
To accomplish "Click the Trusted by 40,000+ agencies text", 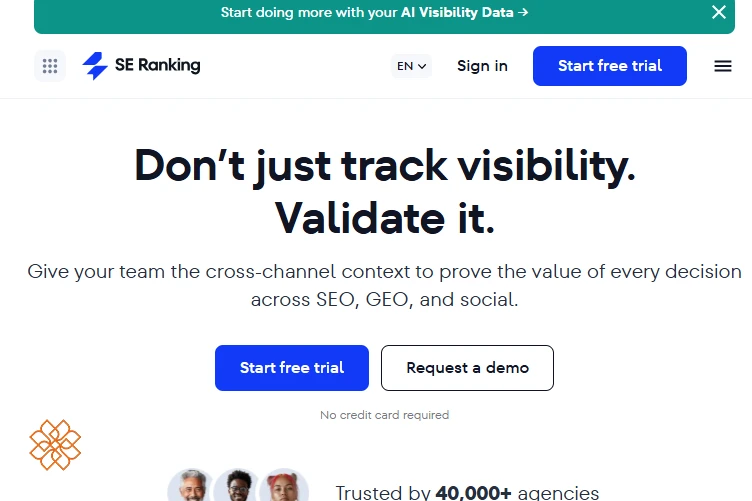I will point(467,493).
